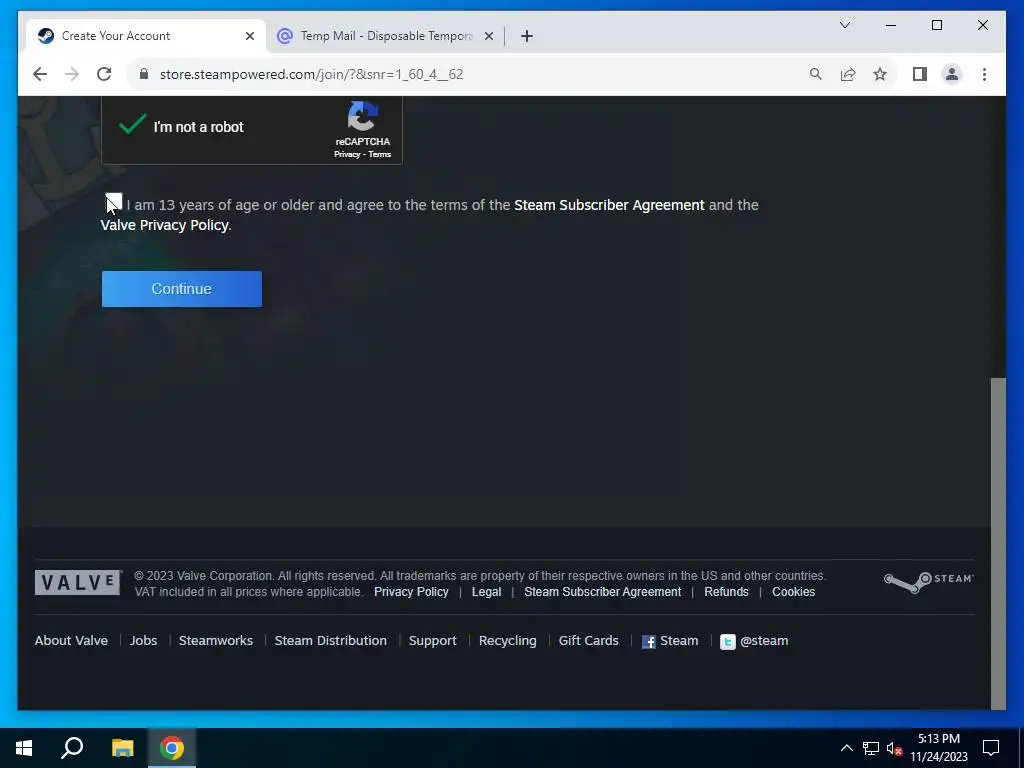The image size is (1024, 768).
Task: Open the Legal footer link
Action: tap(487, 592)
